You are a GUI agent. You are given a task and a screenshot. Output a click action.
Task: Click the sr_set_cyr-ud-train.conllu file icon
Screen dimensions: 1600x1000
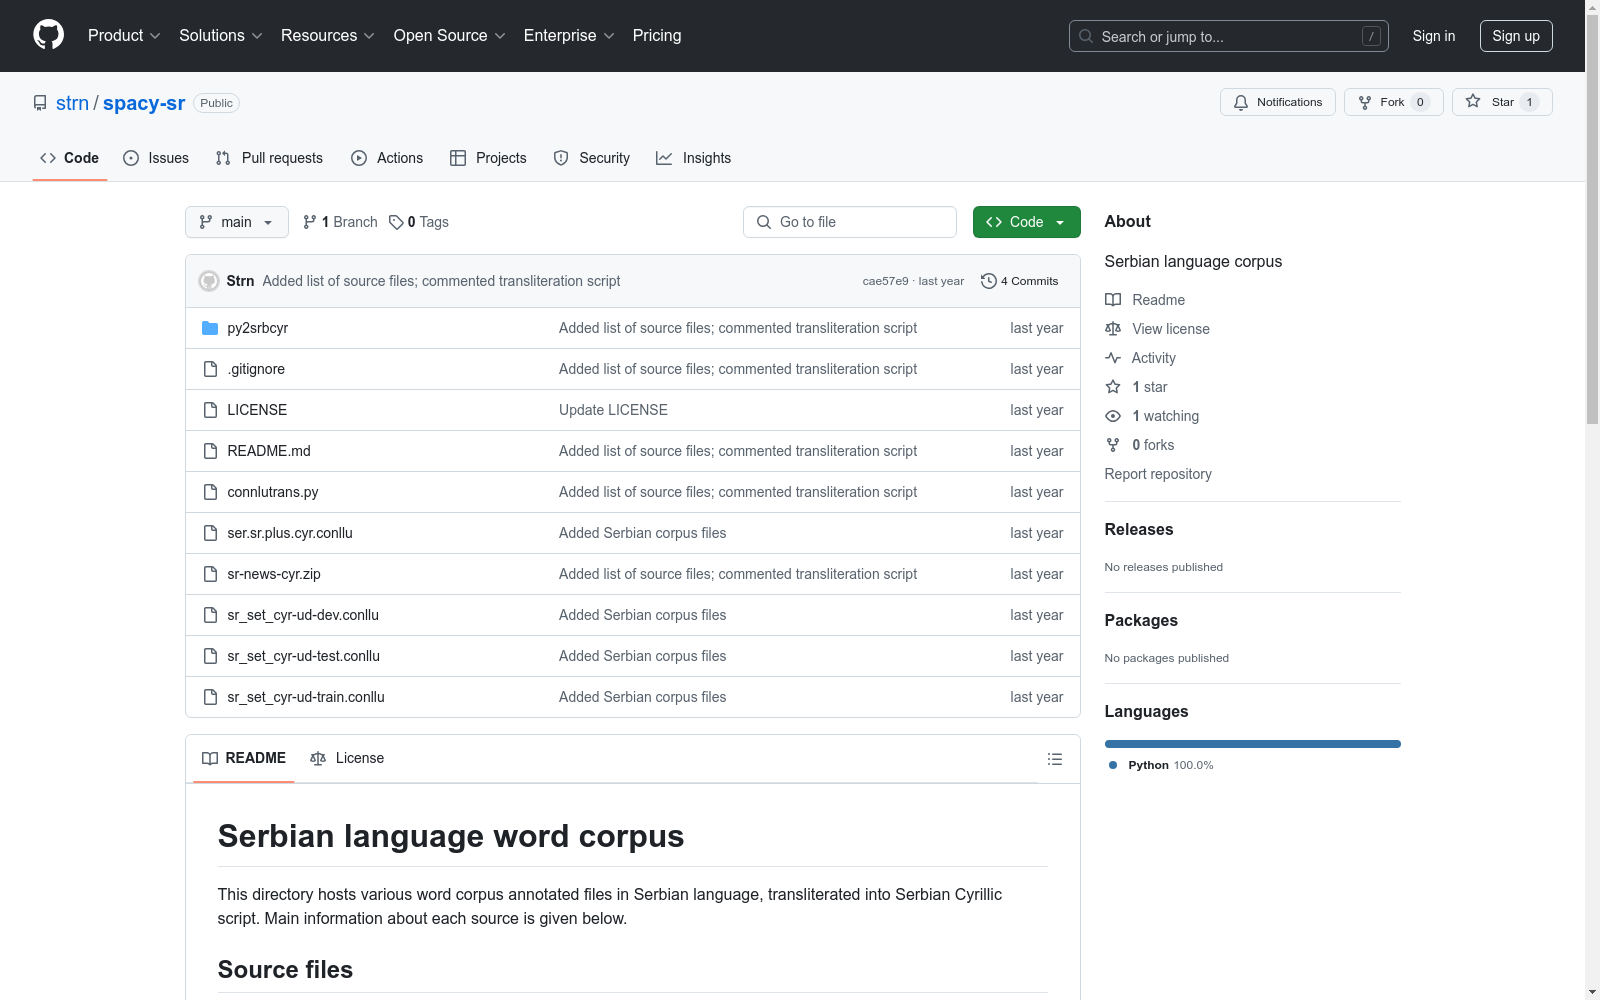(x=210, y=697)
